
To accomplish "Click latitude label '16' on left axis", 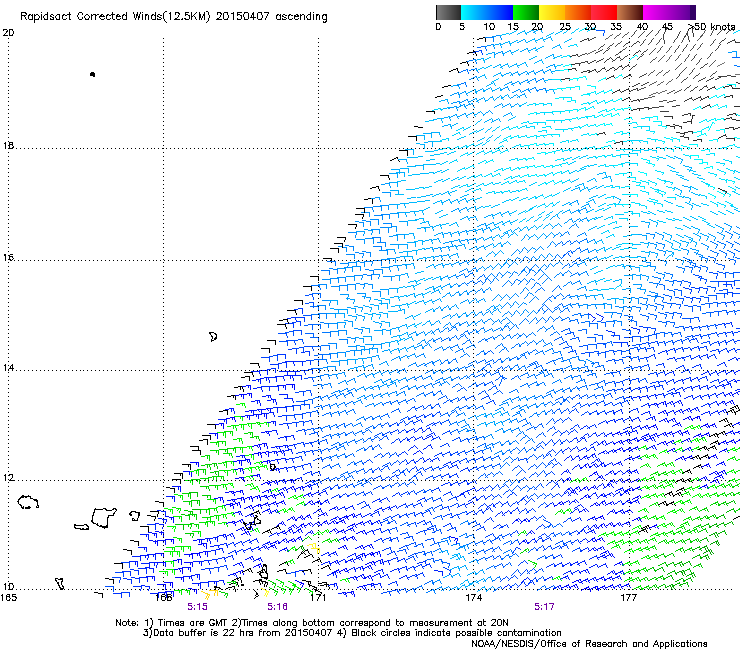I will tap(8, 257).
